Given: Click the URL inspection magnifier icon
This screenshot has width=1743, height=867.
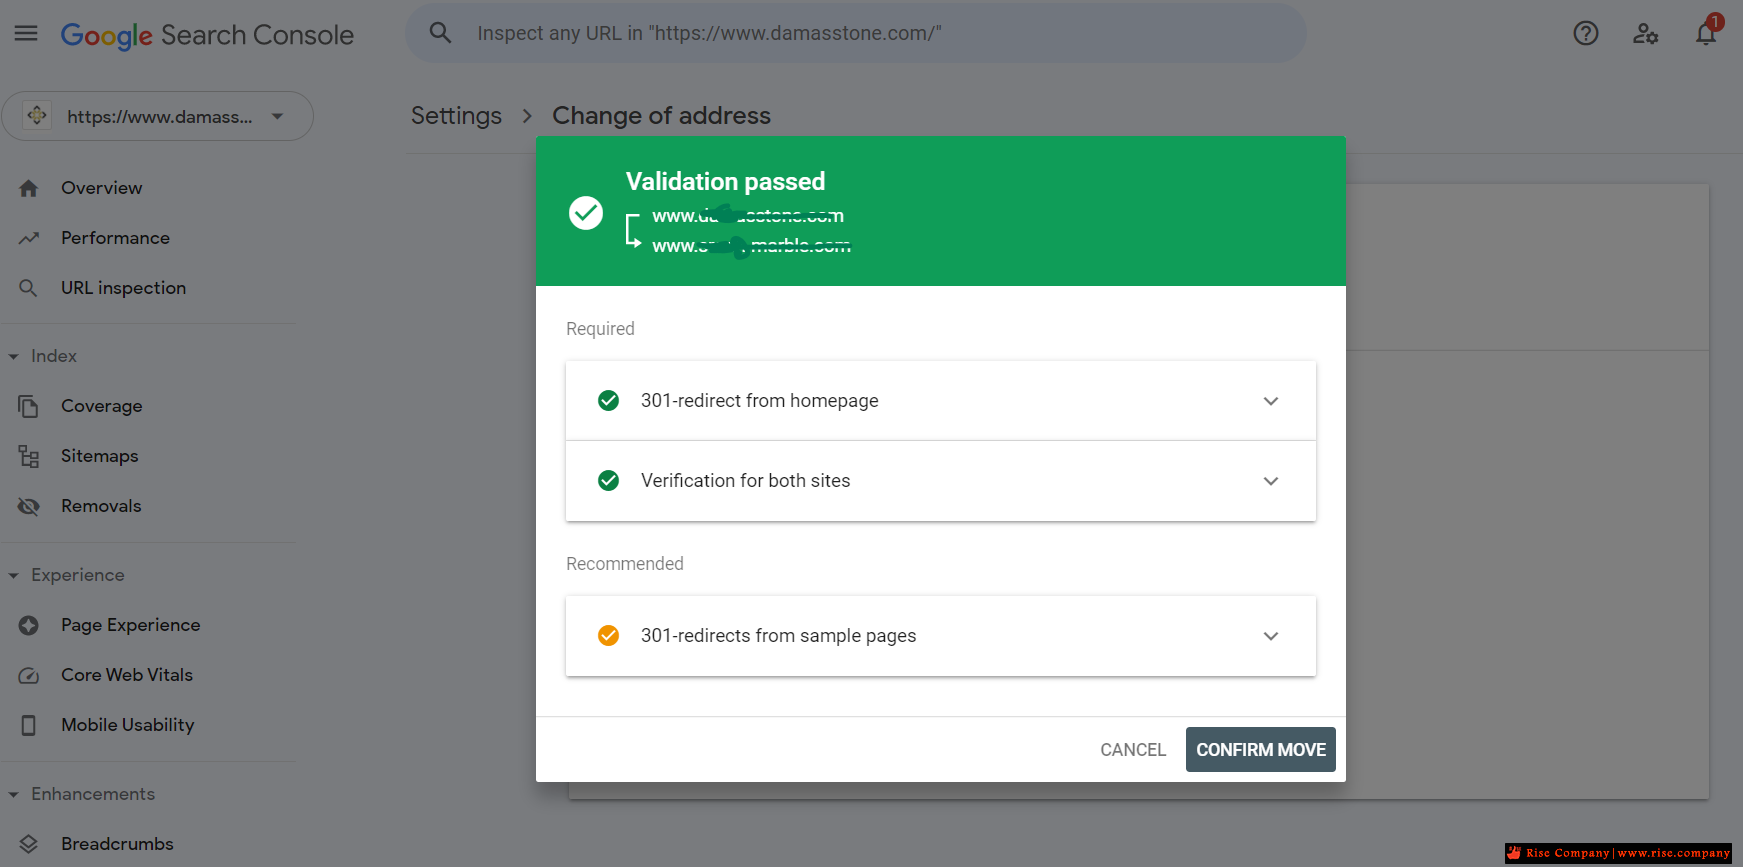Looking at the screenshot, I should click(29, 288).
